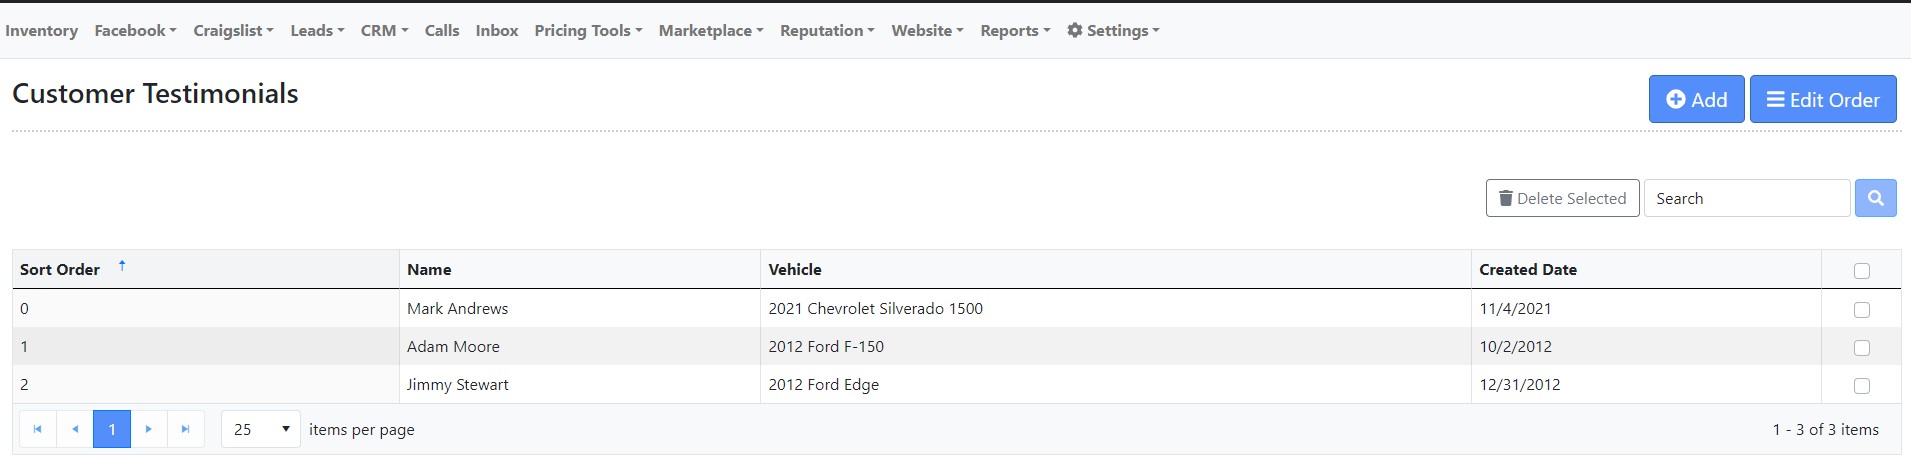
Task: Click the Delete Selected trash icon
Action: (x=1505, y=198)
